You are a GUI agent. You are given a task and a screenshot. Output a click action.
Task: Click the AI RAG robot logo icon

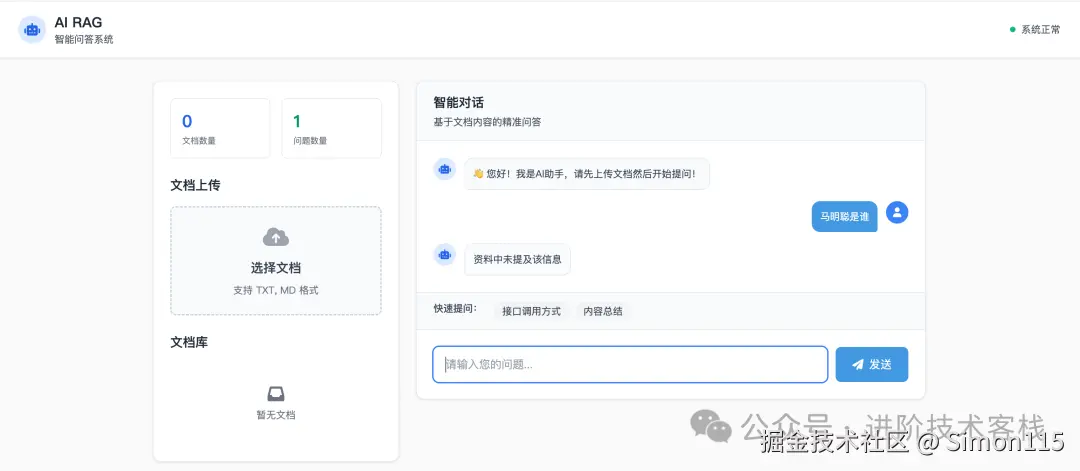point(32,30)
